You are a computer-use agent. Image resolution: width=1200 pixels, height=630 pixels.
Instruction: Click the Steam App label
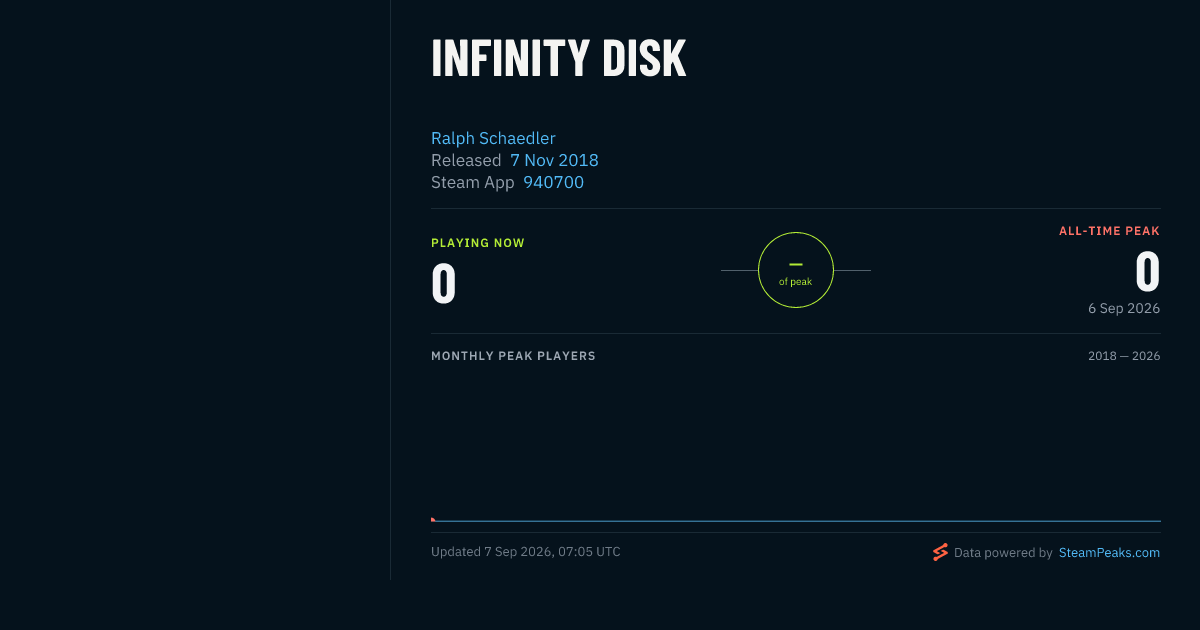473,182
